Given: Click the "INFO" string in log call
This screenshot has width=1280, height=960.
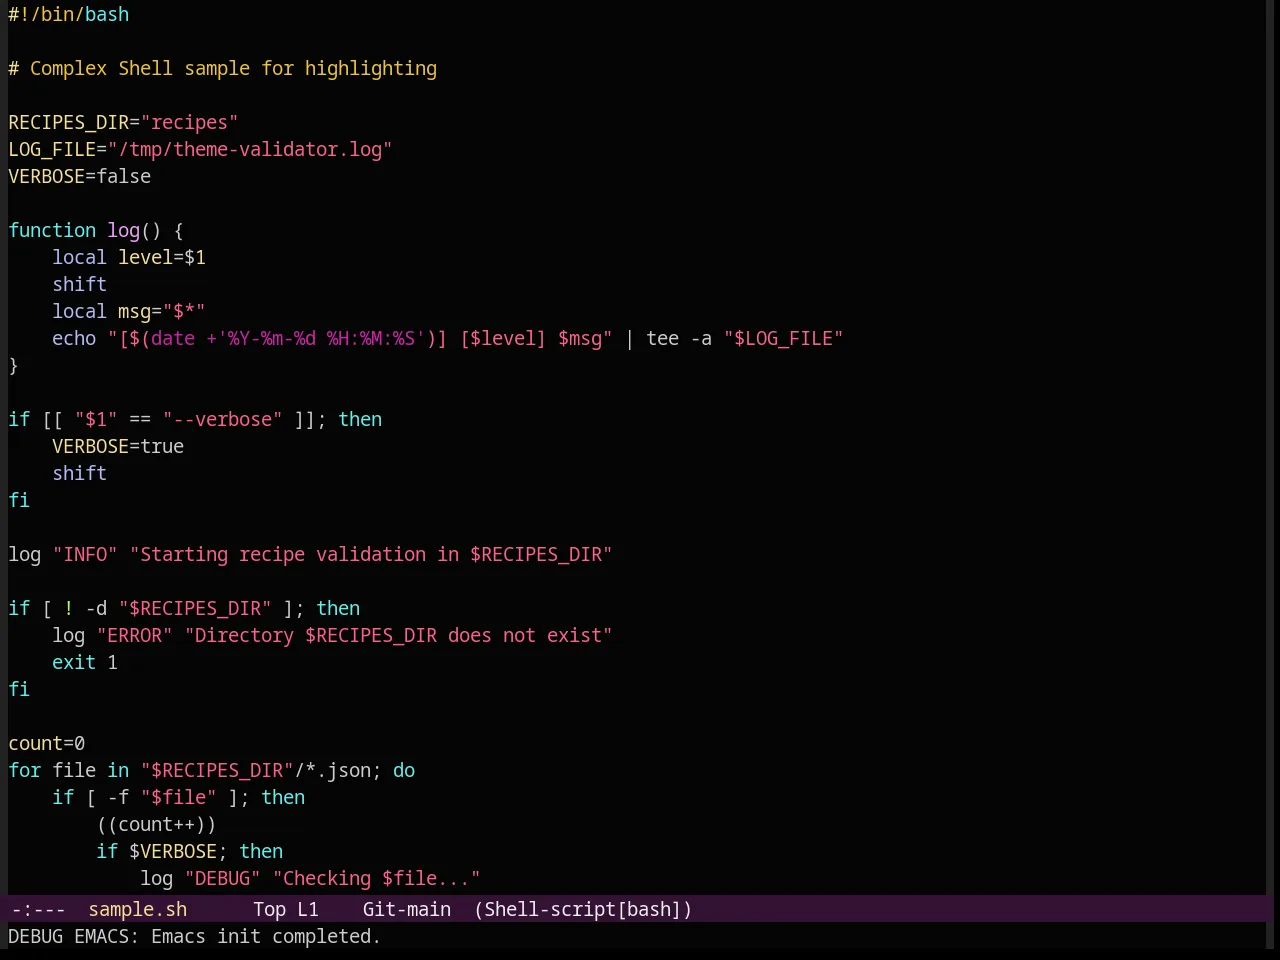Looking at the screenshot, I should [x=85, y=555].
